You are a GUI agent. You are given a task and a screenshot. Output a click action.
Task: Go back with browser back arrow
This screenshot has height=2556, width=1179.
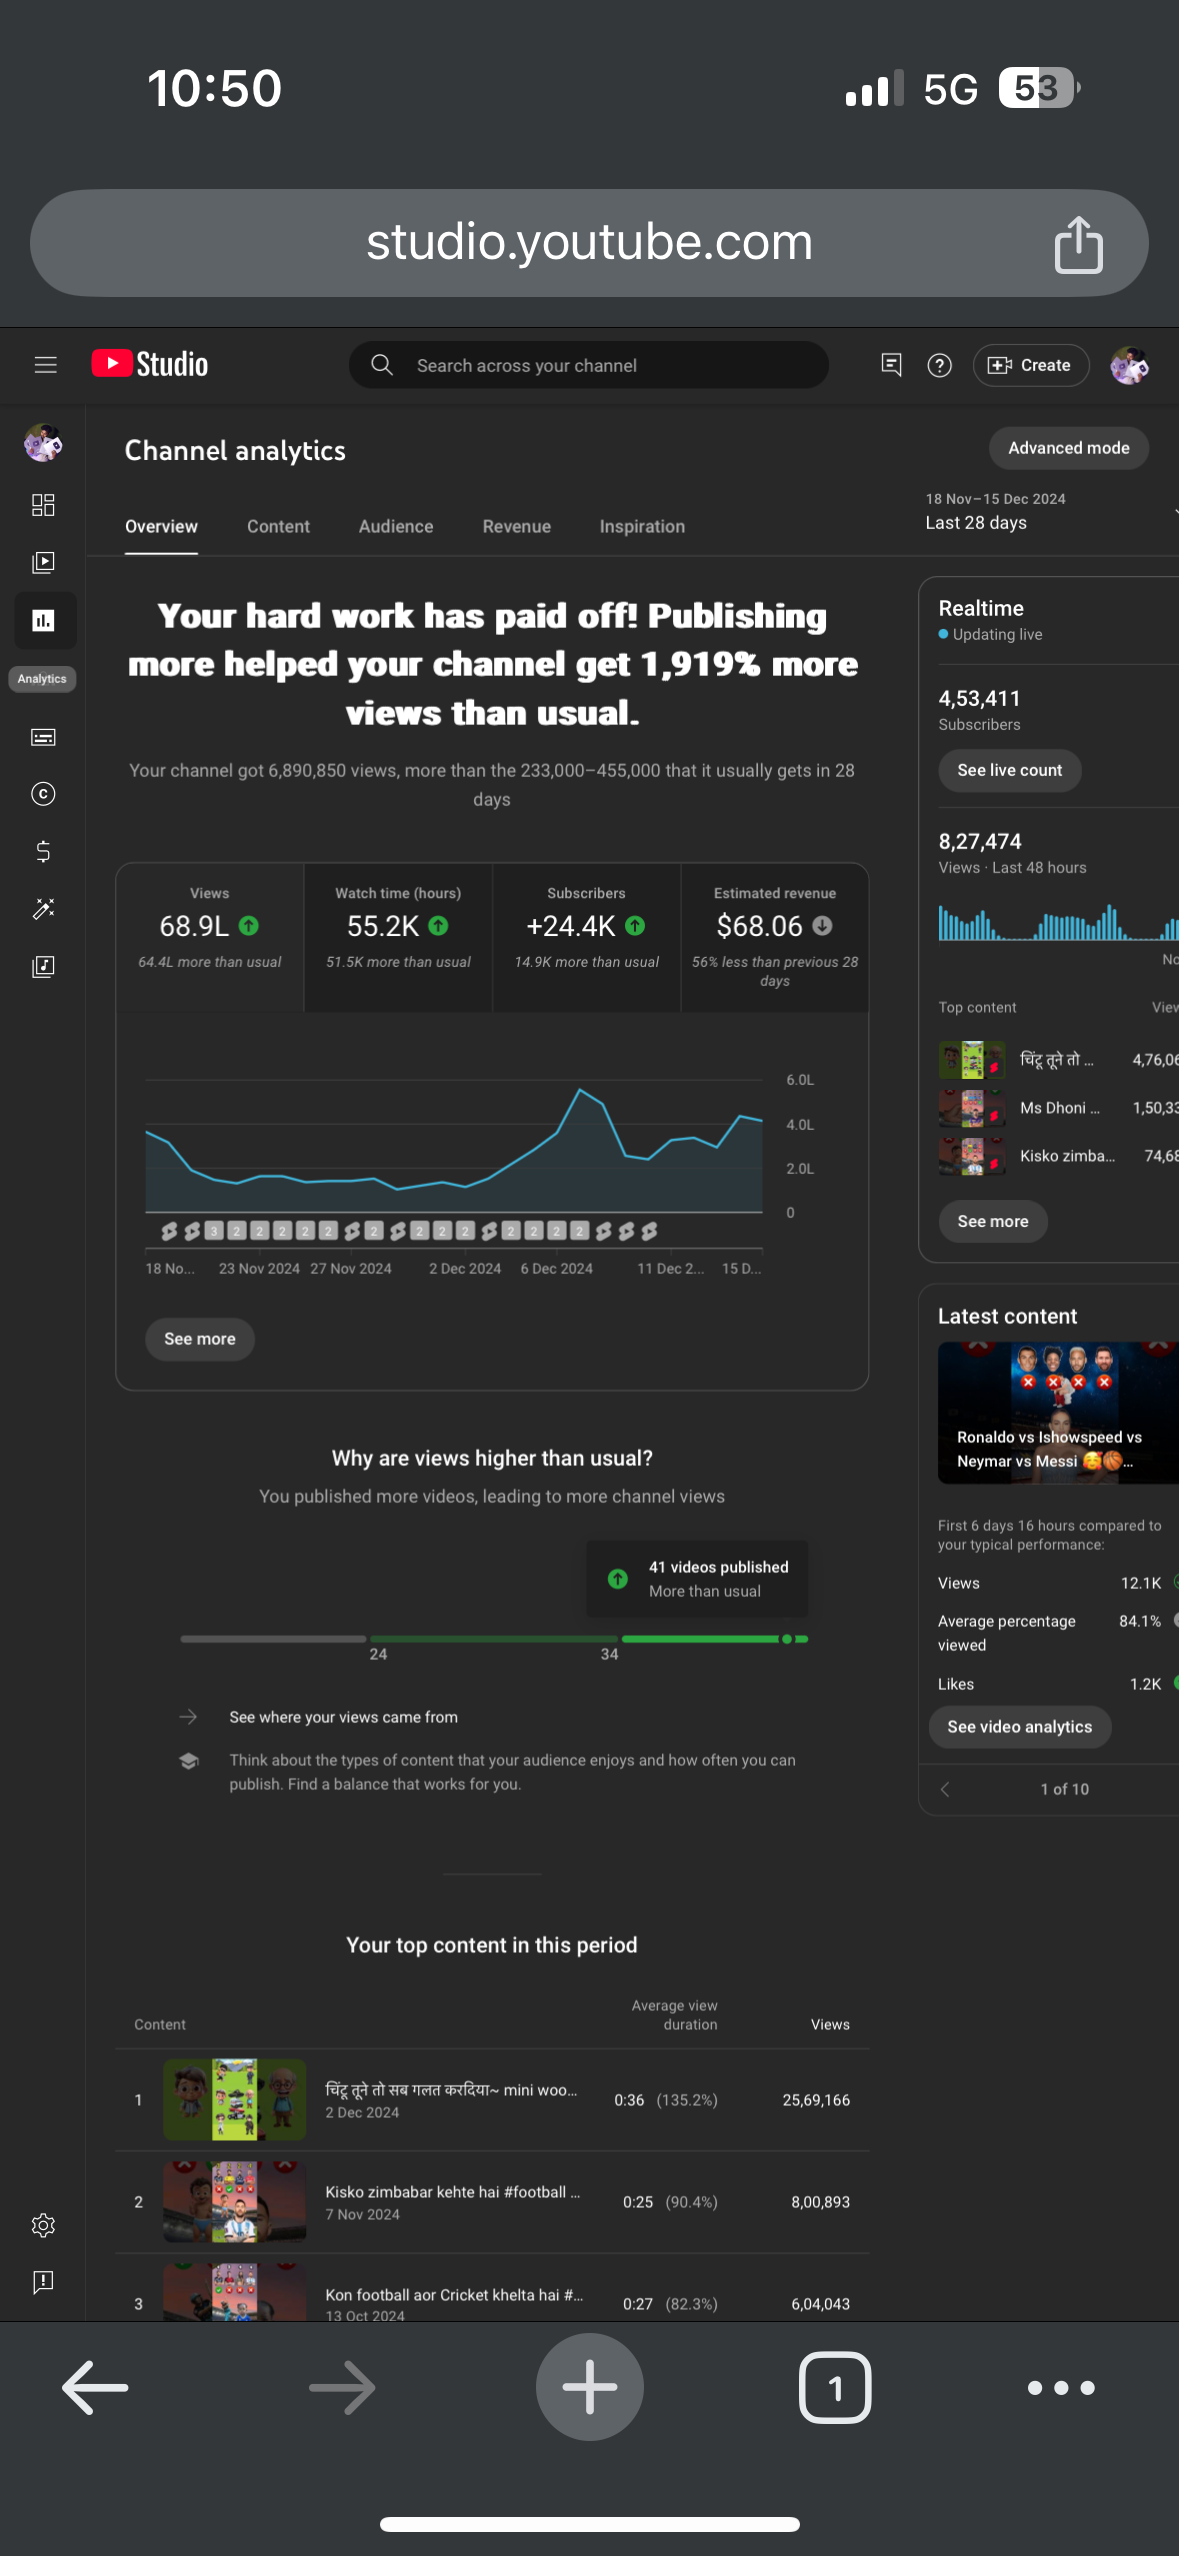(95, 2387)
